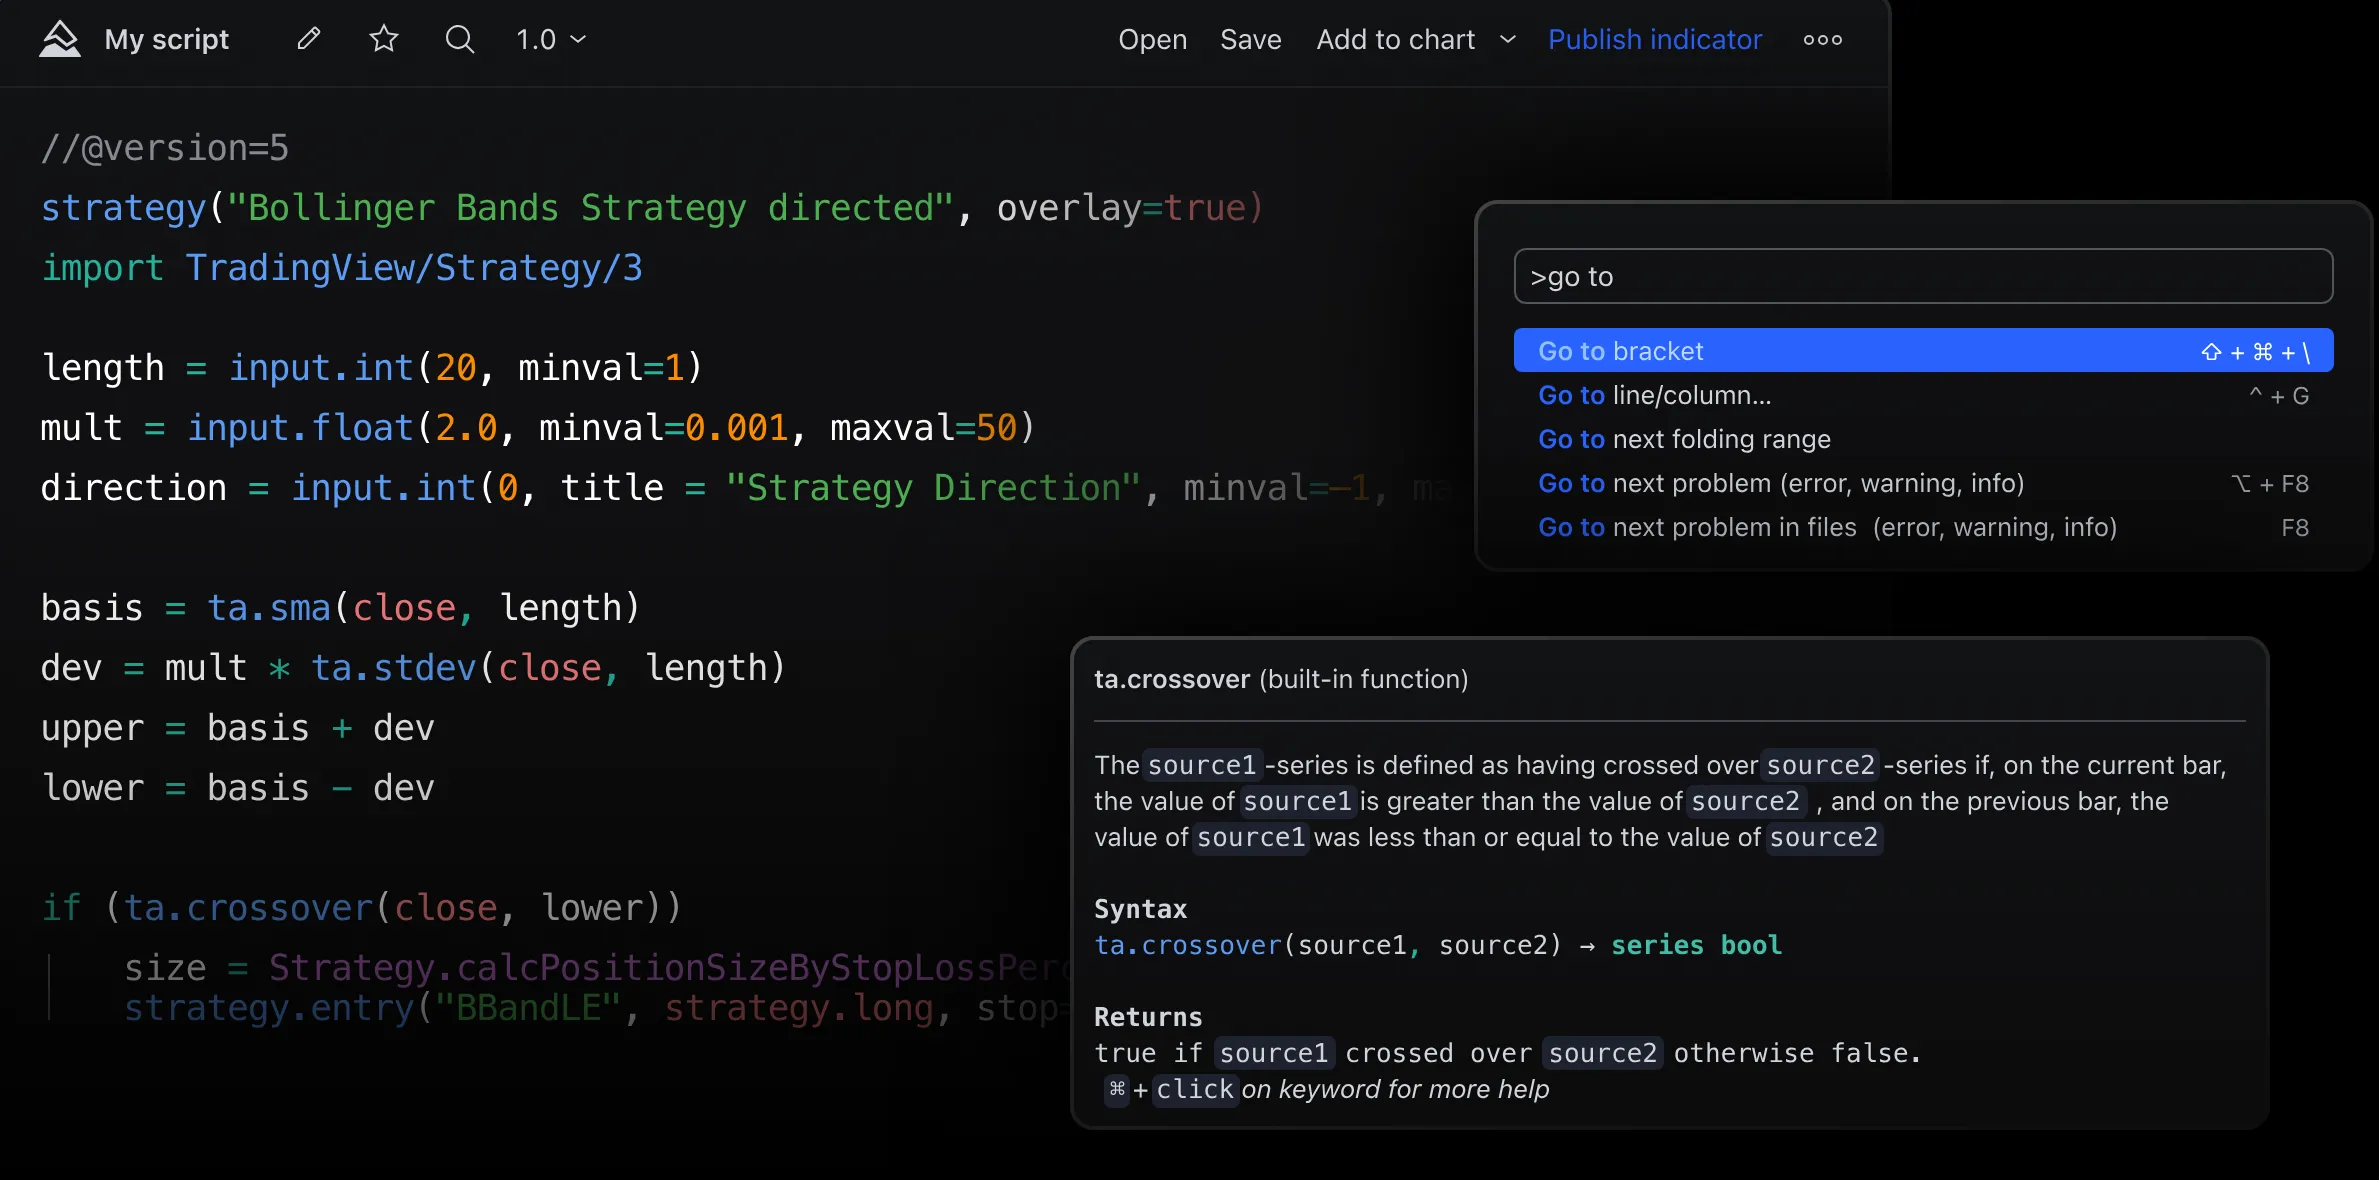This screenshot has height=1180, width=2379.
Task: Add script to favorites with star icon
Action: pos(384,39)
